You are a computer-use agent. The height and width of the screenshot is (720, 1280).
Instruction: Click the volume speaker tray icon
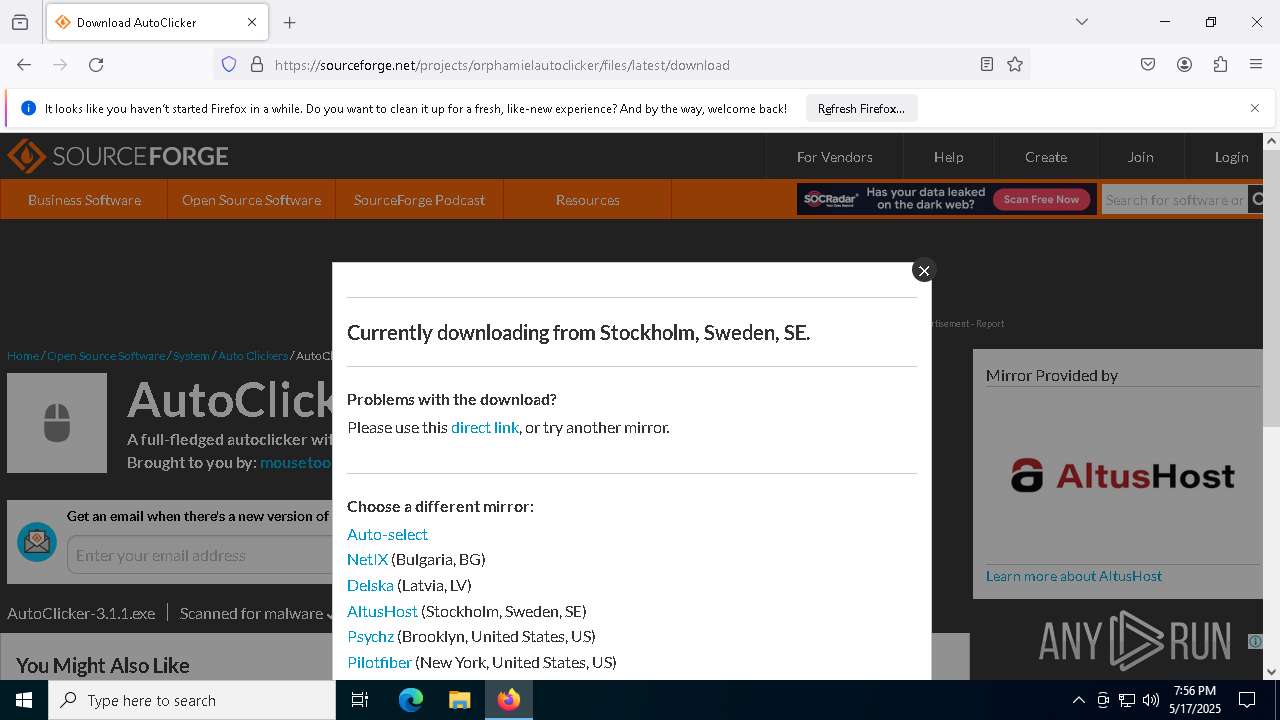pyautogui.click(x=1151, y=700)
